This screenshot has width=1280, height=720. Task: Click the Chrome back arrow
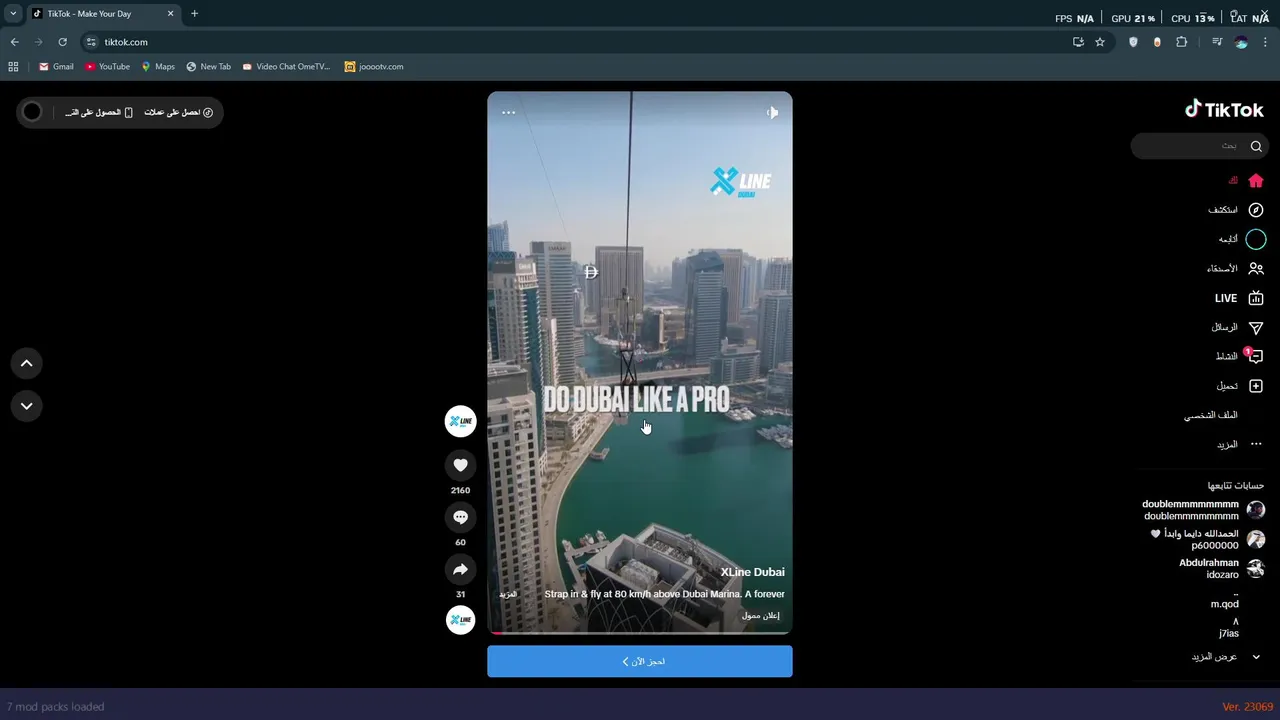pyautogui.click(x=14, y=42)
